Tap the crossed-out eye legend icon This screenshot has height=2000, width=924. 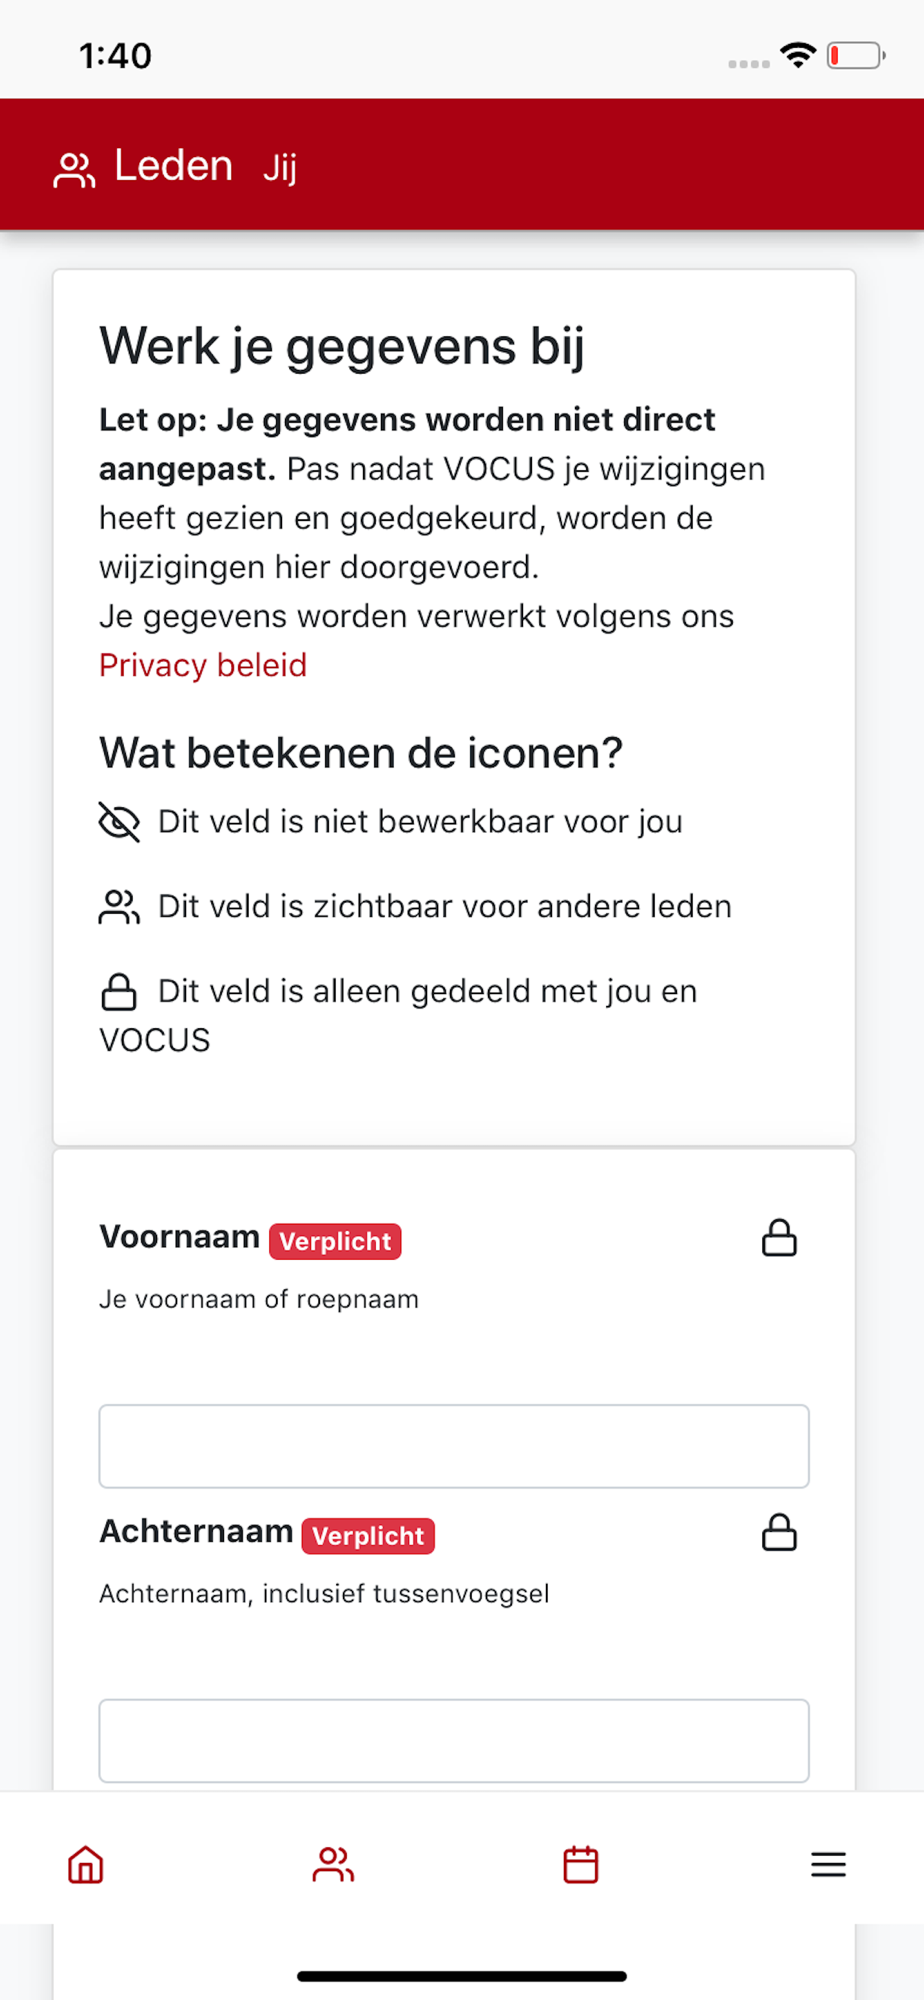119,822
